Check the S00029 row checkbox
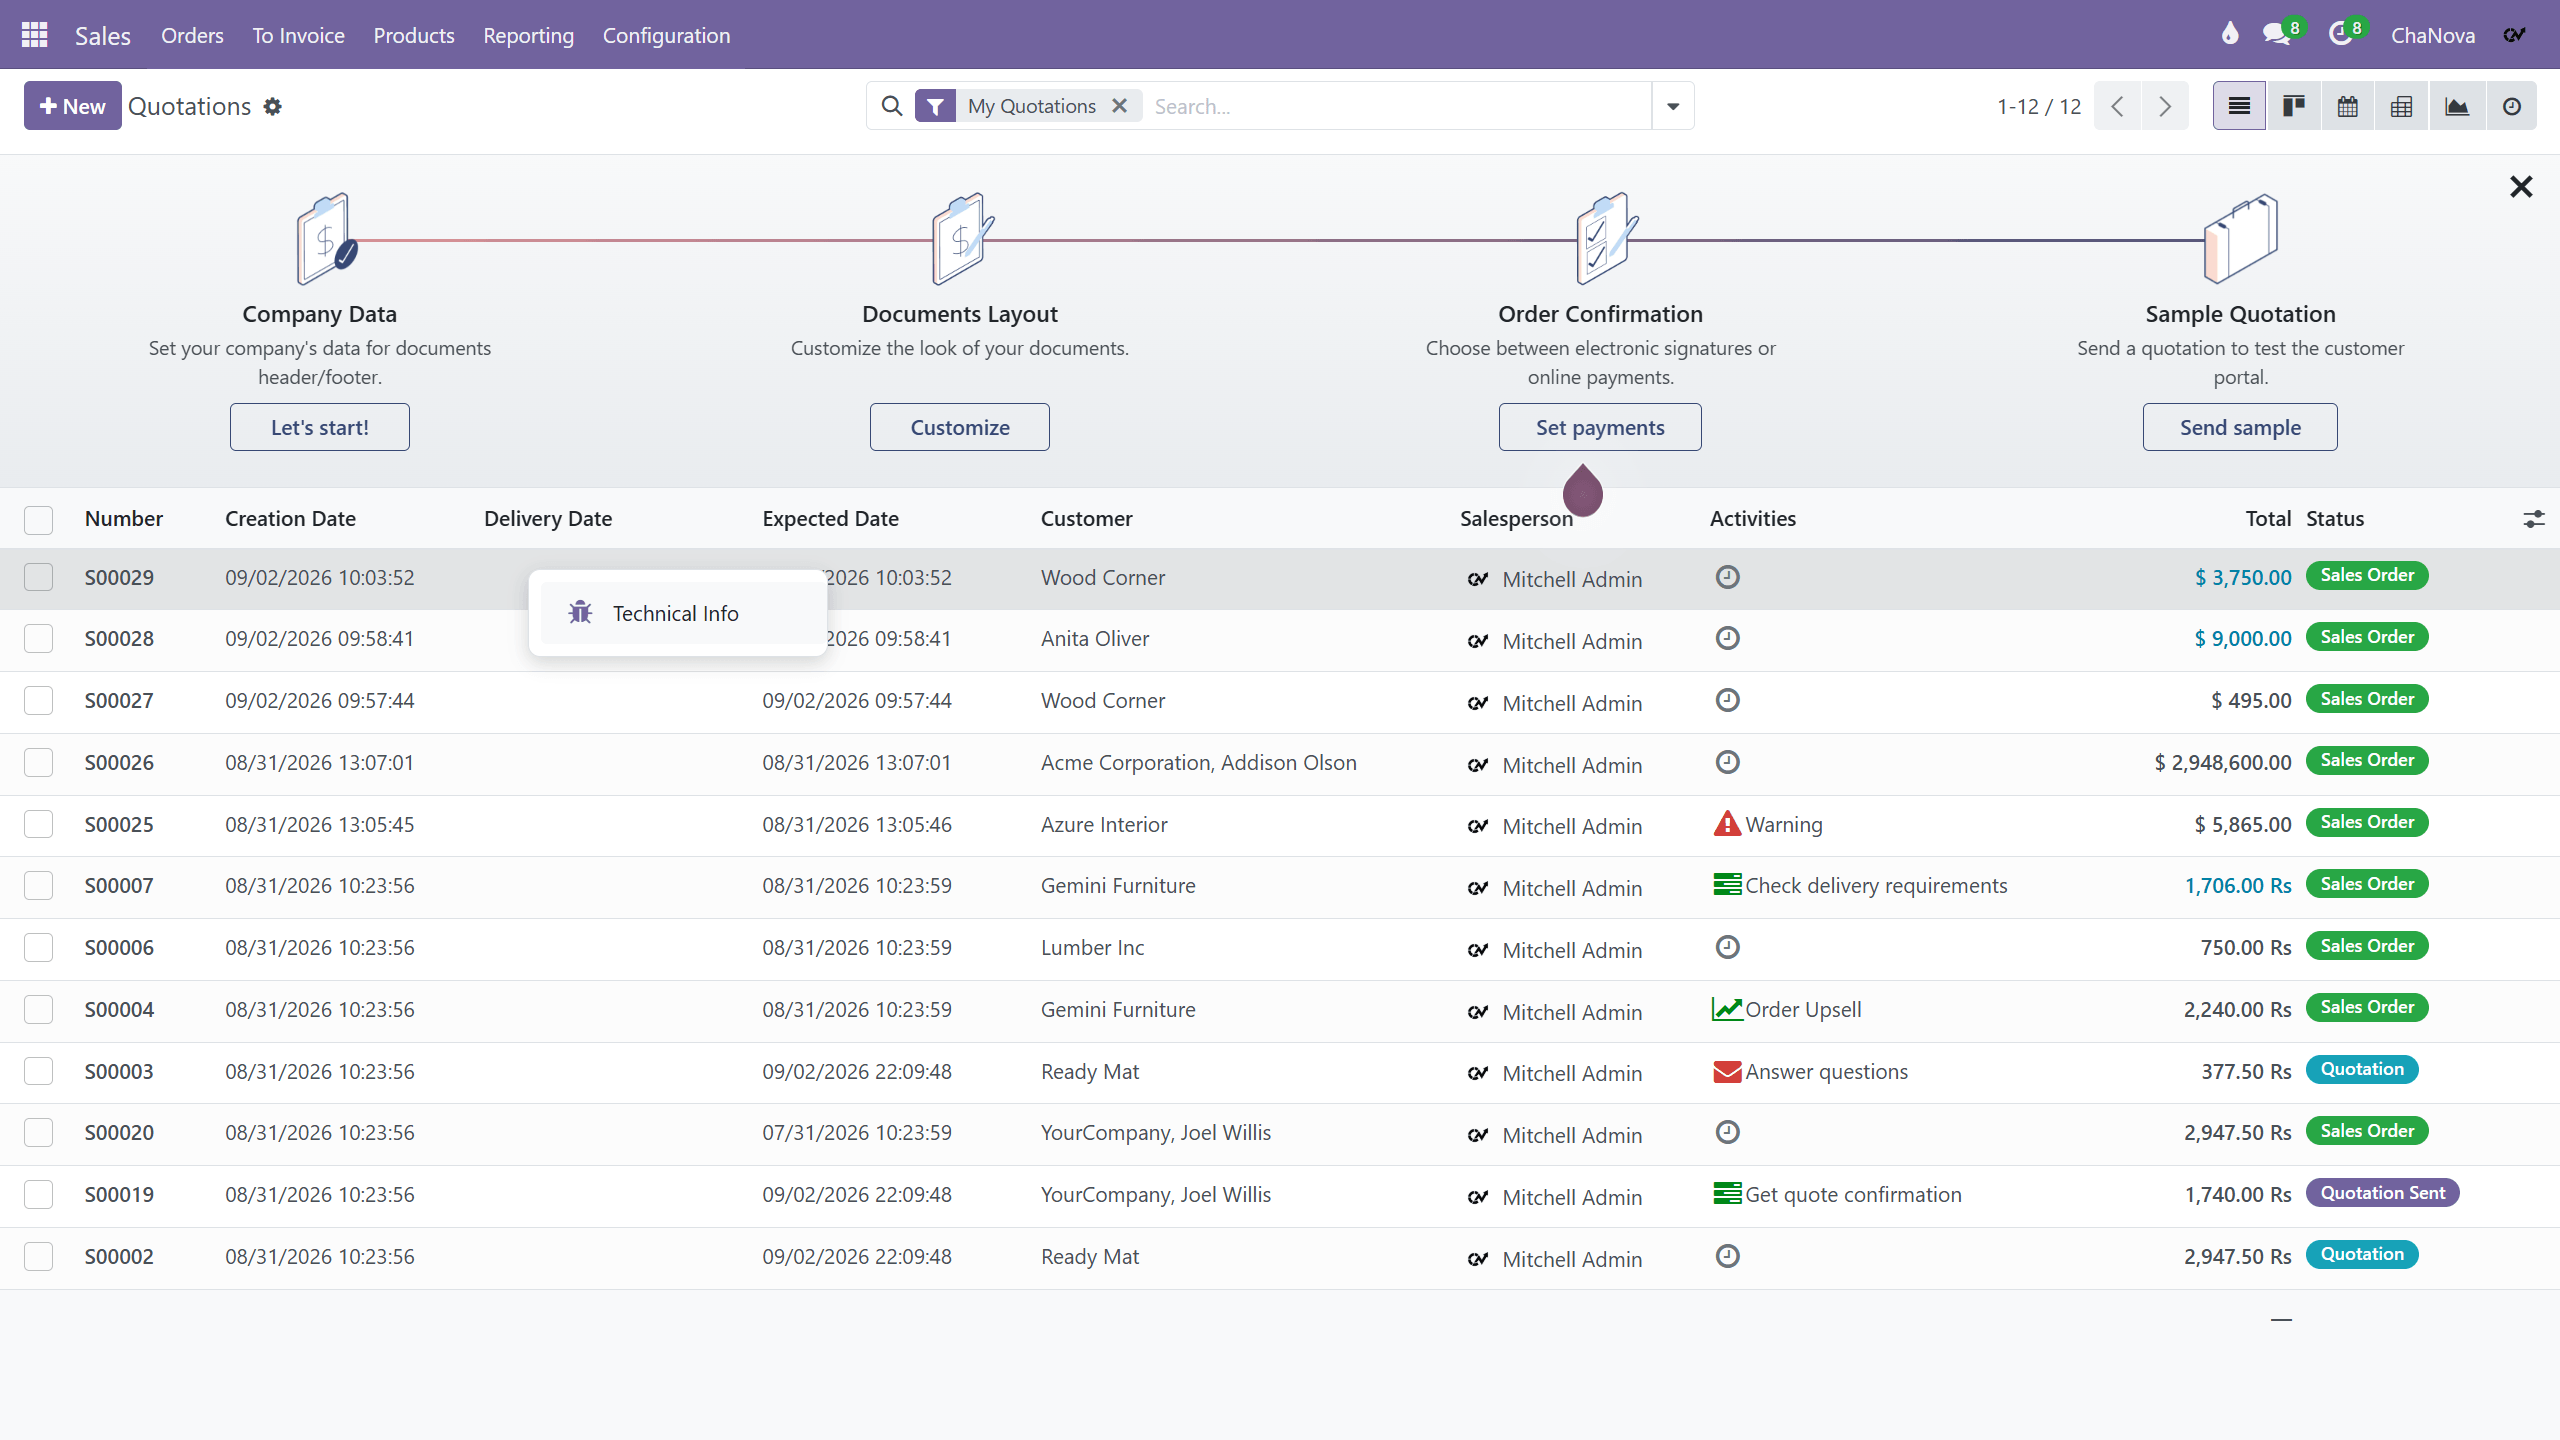Screen dimensions: 2560x1440 pos(39,577)
